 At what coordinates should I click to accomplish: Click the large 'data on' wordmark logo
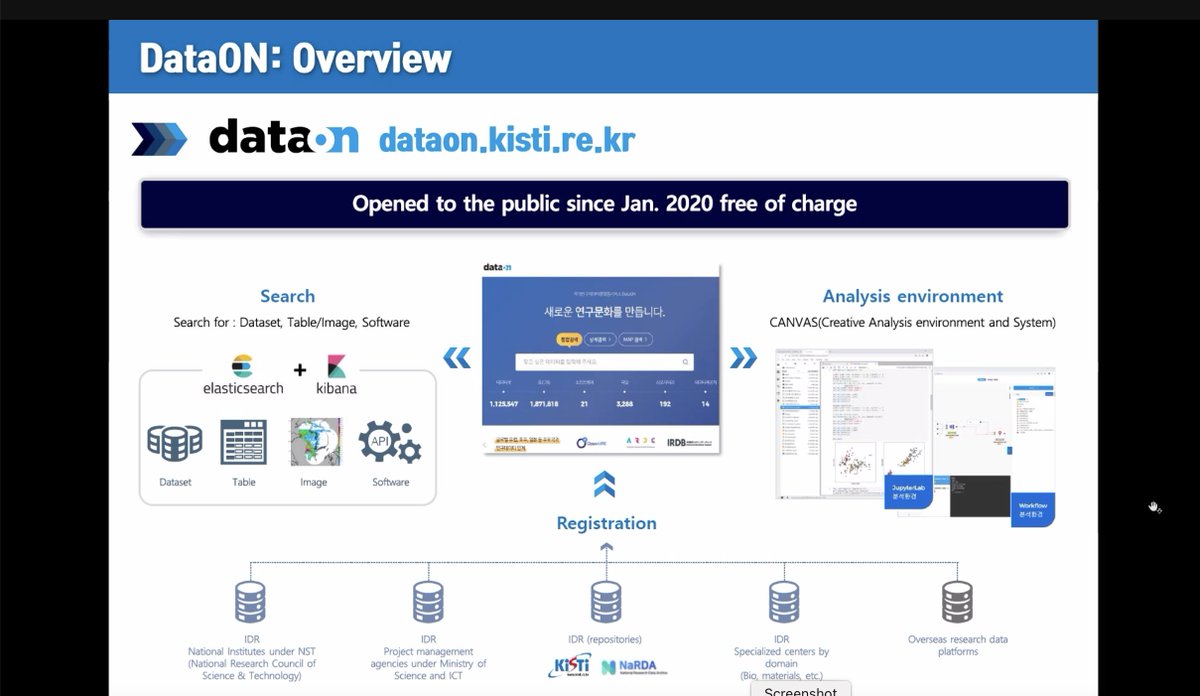point(283,138)
